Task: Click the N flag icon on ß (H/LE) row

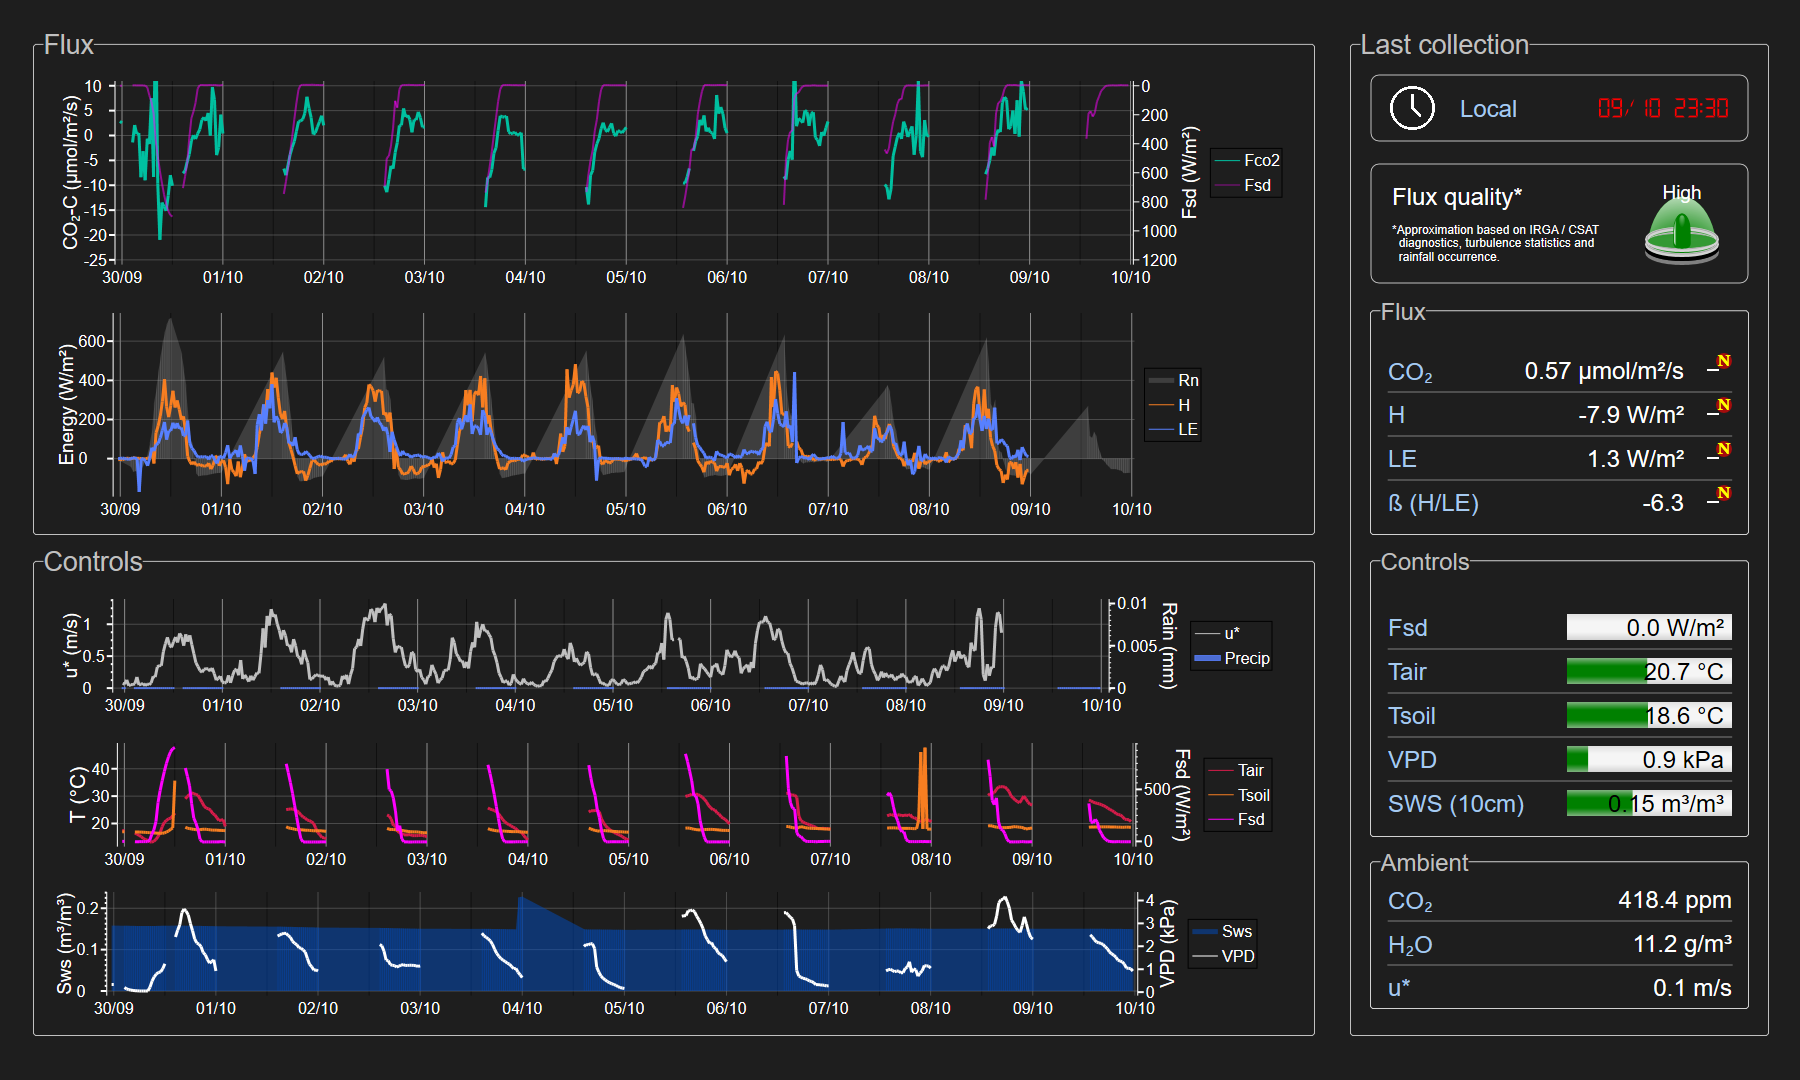Action: 1722,495
